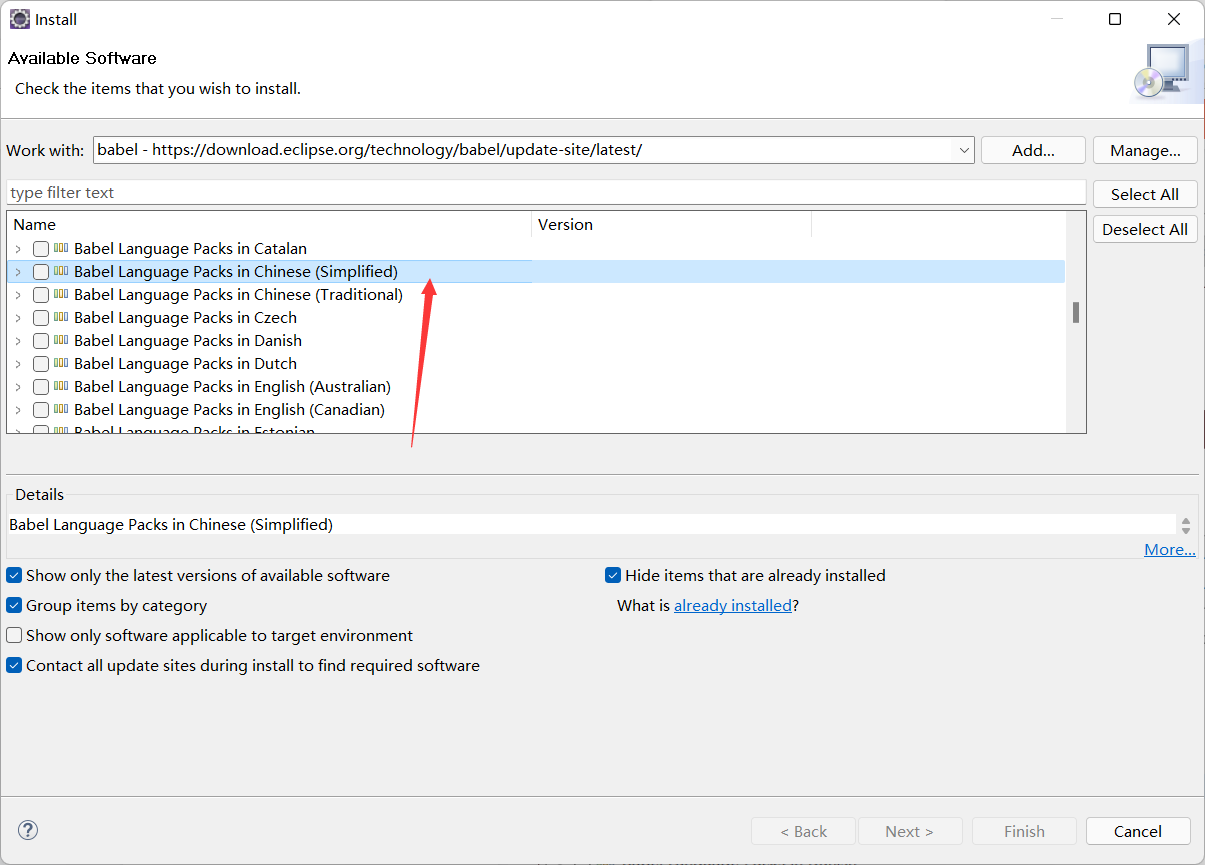Click category icon beside Danish language pack
Screen dimensions: 1205x865
click(61, 340)
